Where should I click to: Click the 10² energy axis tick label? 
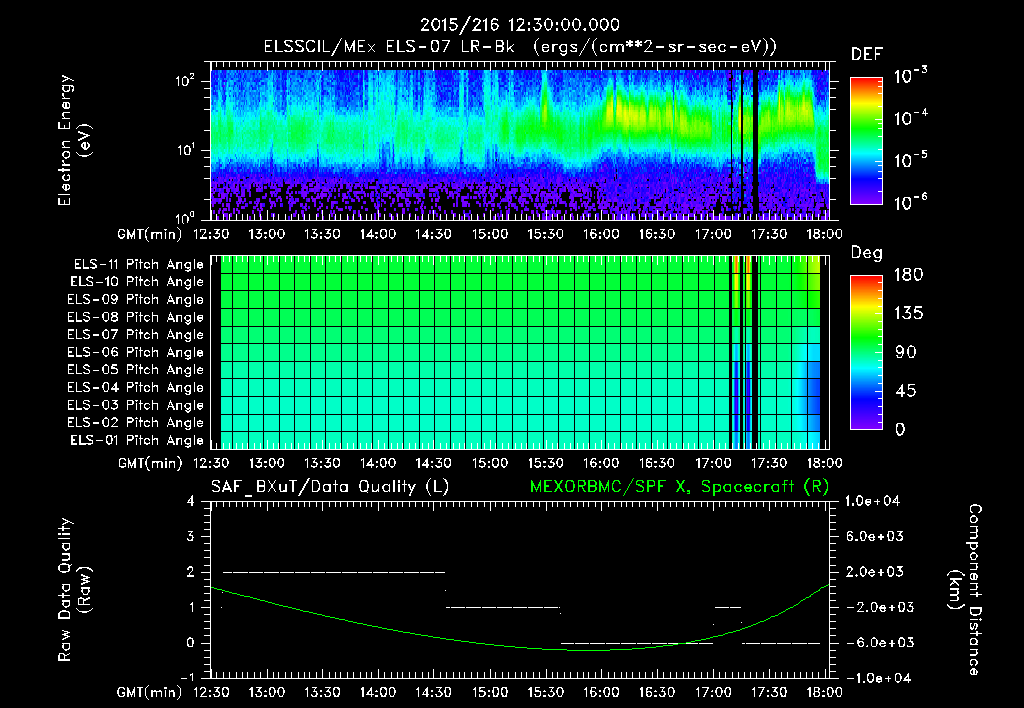pos(185,81)
